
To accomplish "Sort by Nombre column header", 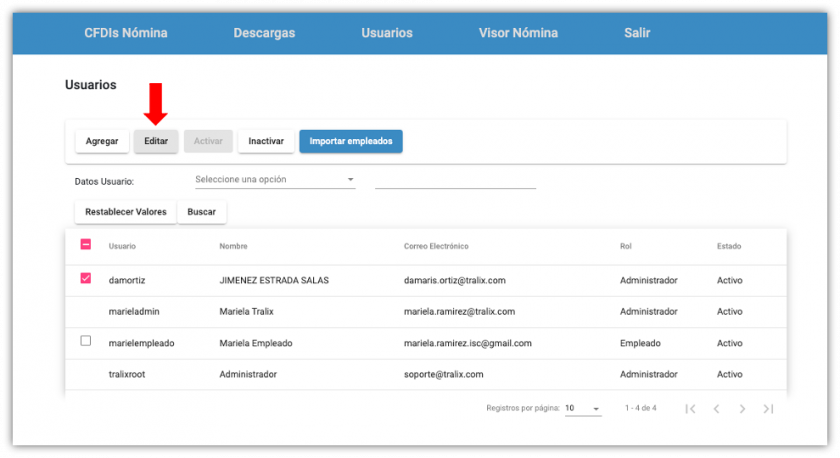I will 234,246.
